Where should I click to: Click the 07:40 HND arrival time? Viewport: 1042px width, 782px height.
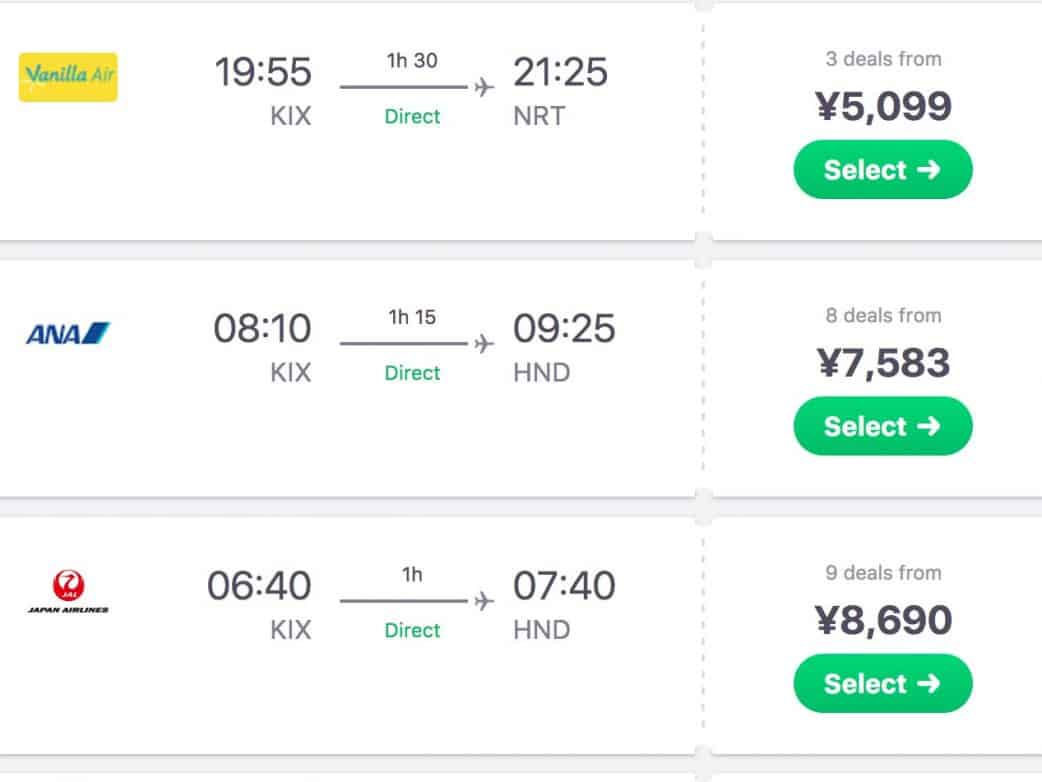click(x=563, y=586)
